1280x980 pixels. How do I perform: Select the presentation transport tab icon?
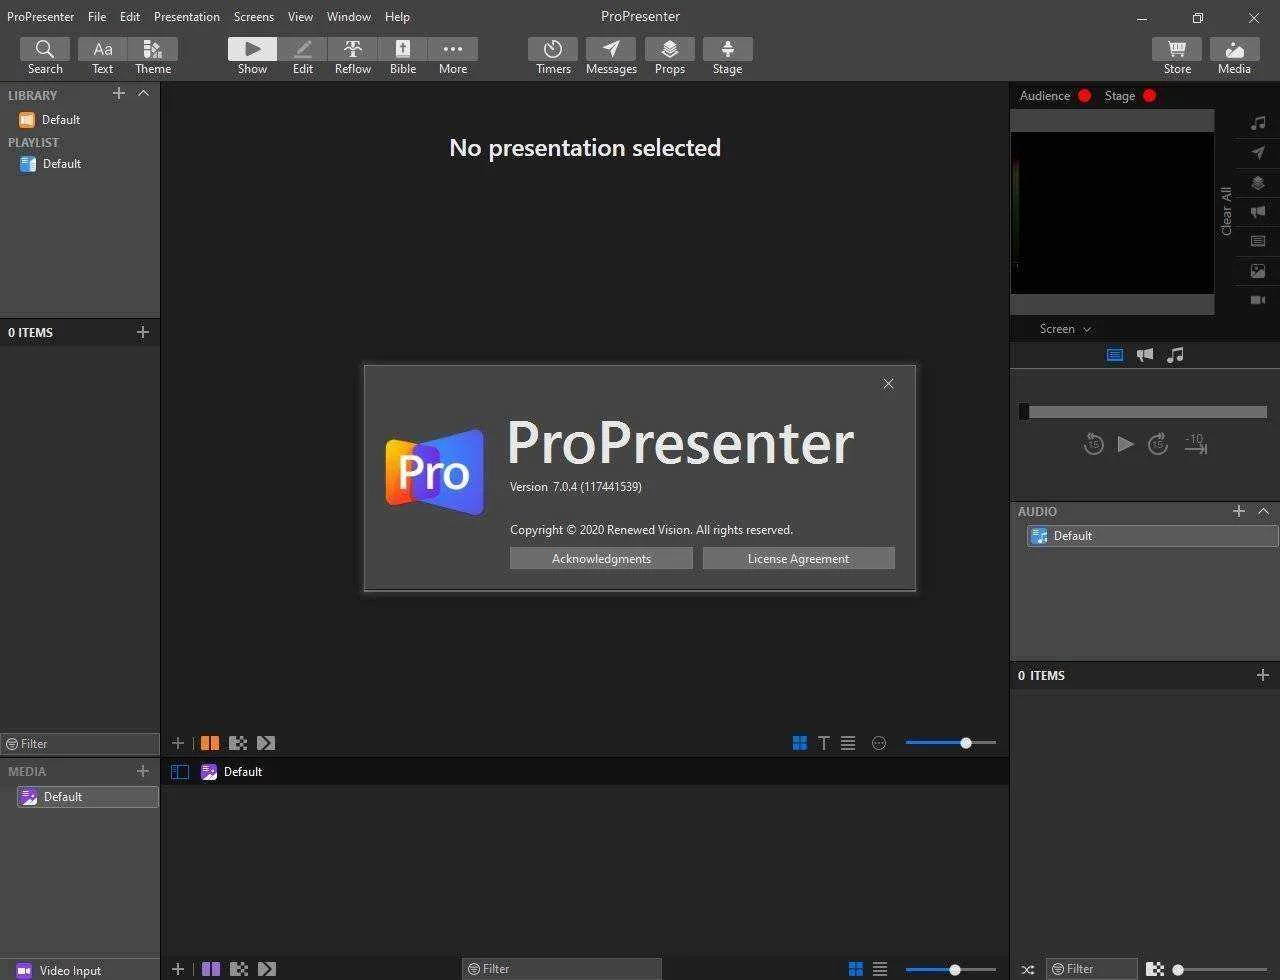pos(1115,355)
